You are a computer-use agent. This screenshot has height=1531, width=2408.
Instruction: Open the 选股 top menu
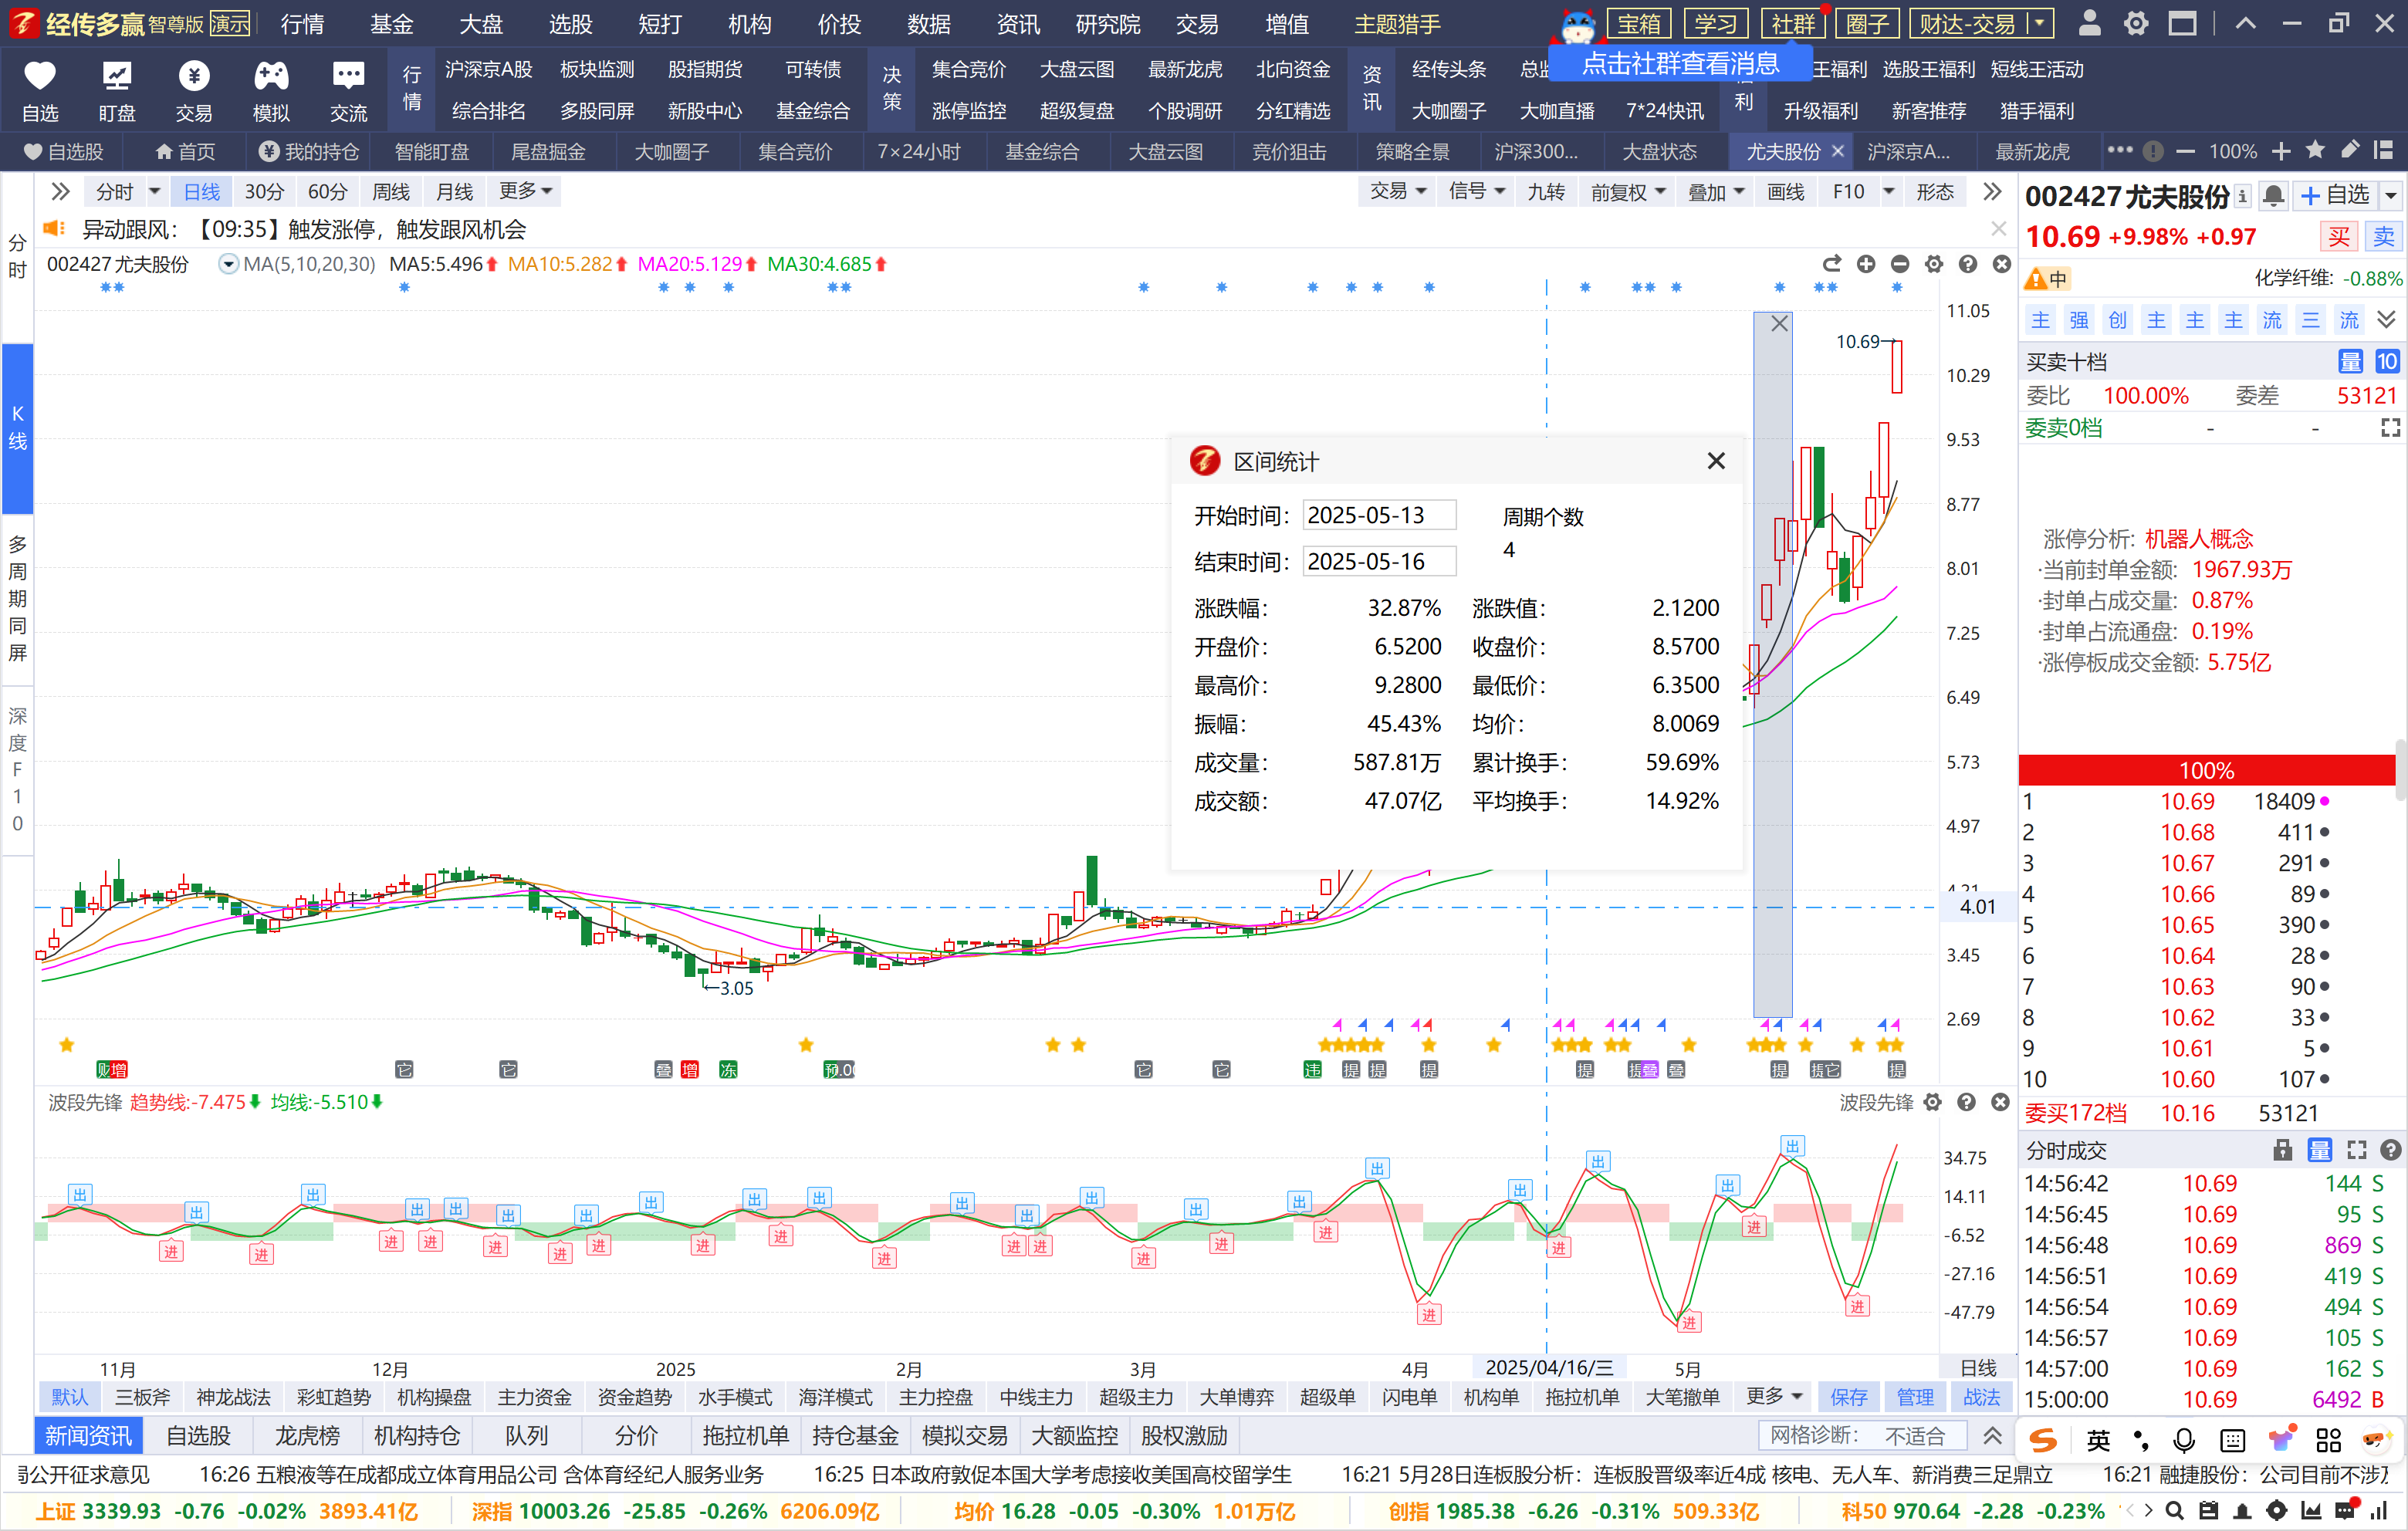coord(570,23)
